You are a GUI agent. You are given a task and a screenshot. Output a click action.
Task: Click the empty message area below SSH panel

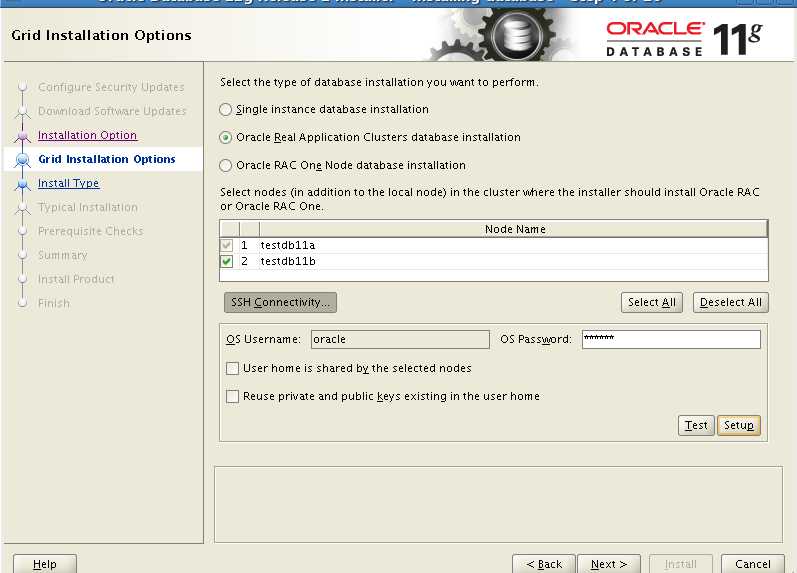click(x=498, y=504)
